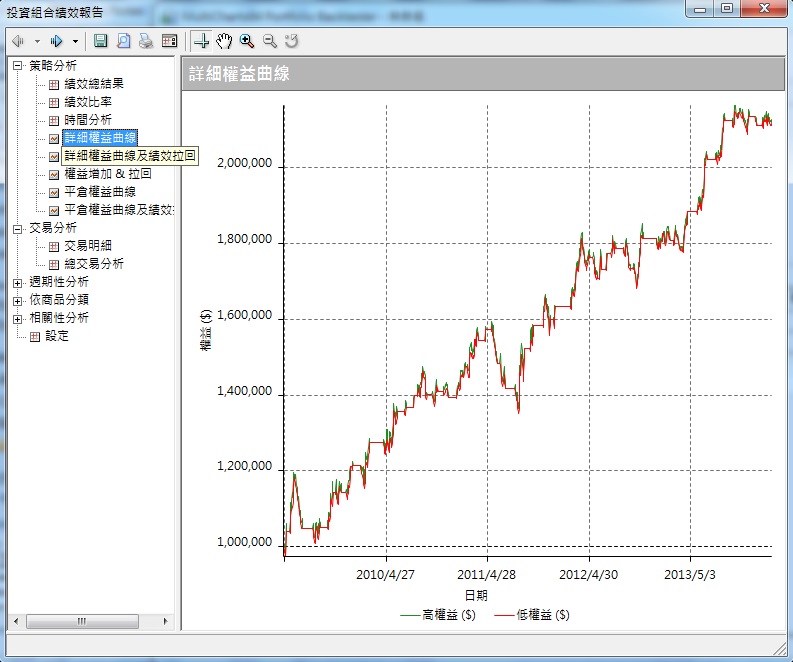The image size is (793, 662).
Task: Click the table icon beside 績效總結果
Action: coord(54,85)
